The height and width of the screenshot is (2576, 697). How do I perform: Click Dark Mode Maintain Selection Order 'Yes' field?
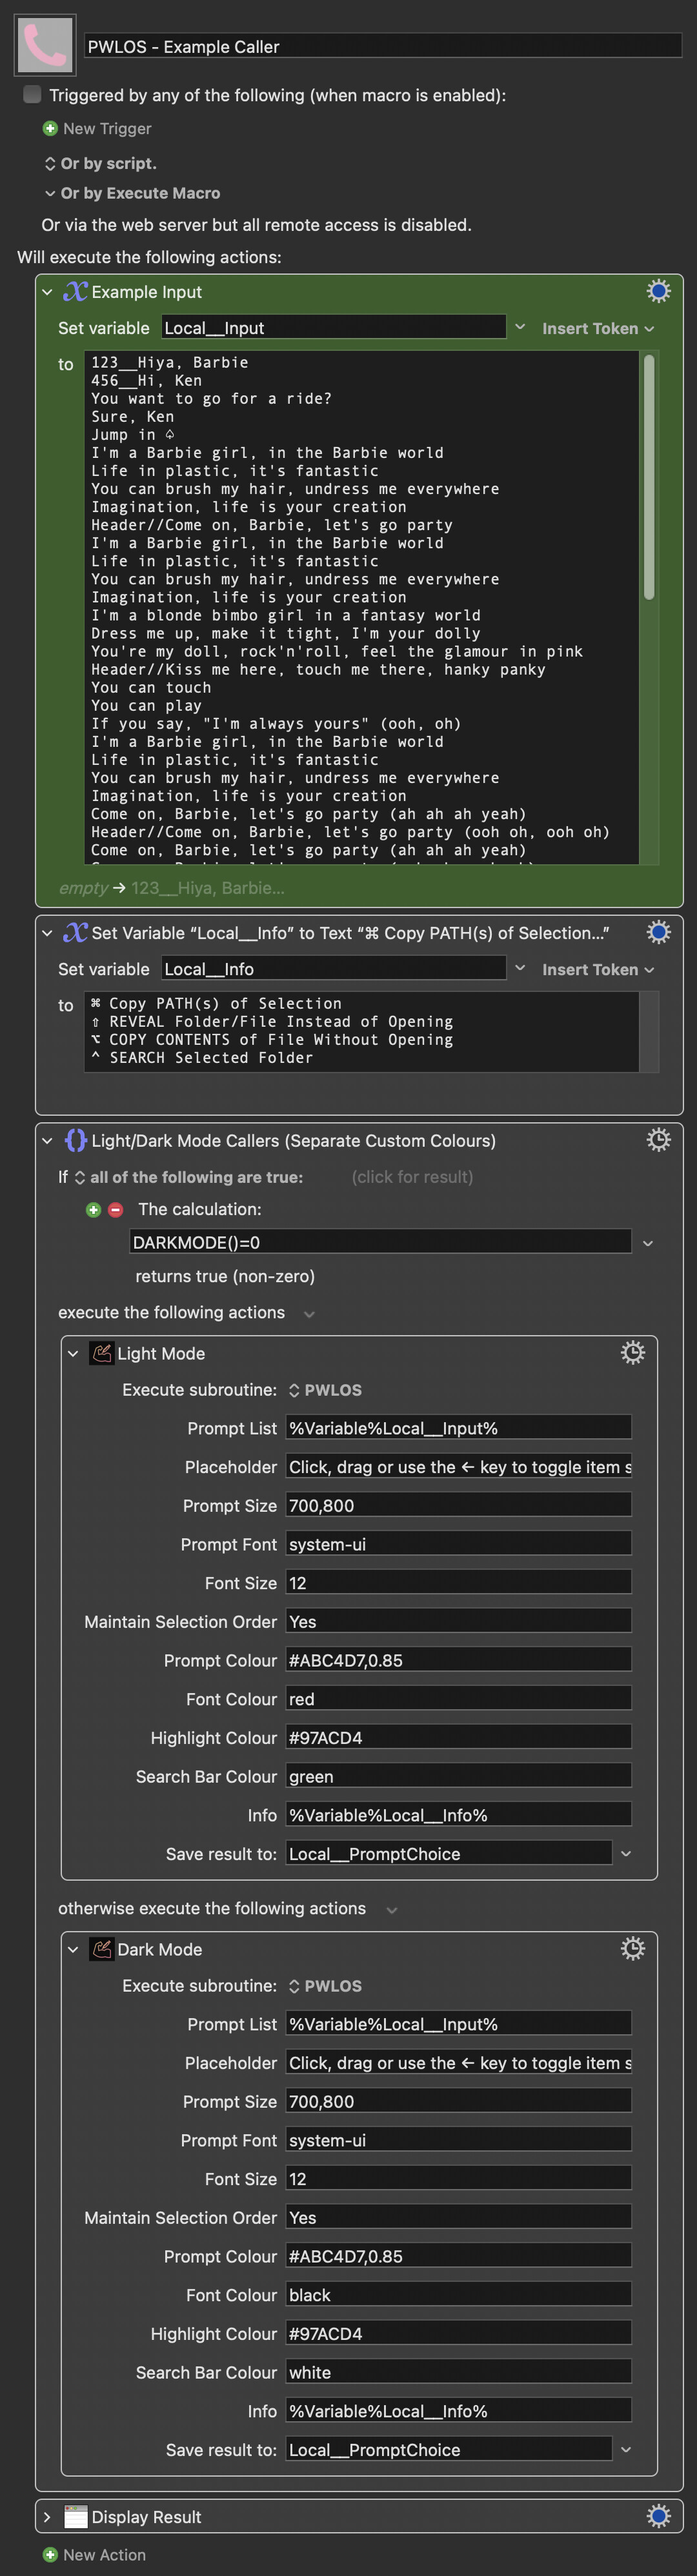point(458,2217)
